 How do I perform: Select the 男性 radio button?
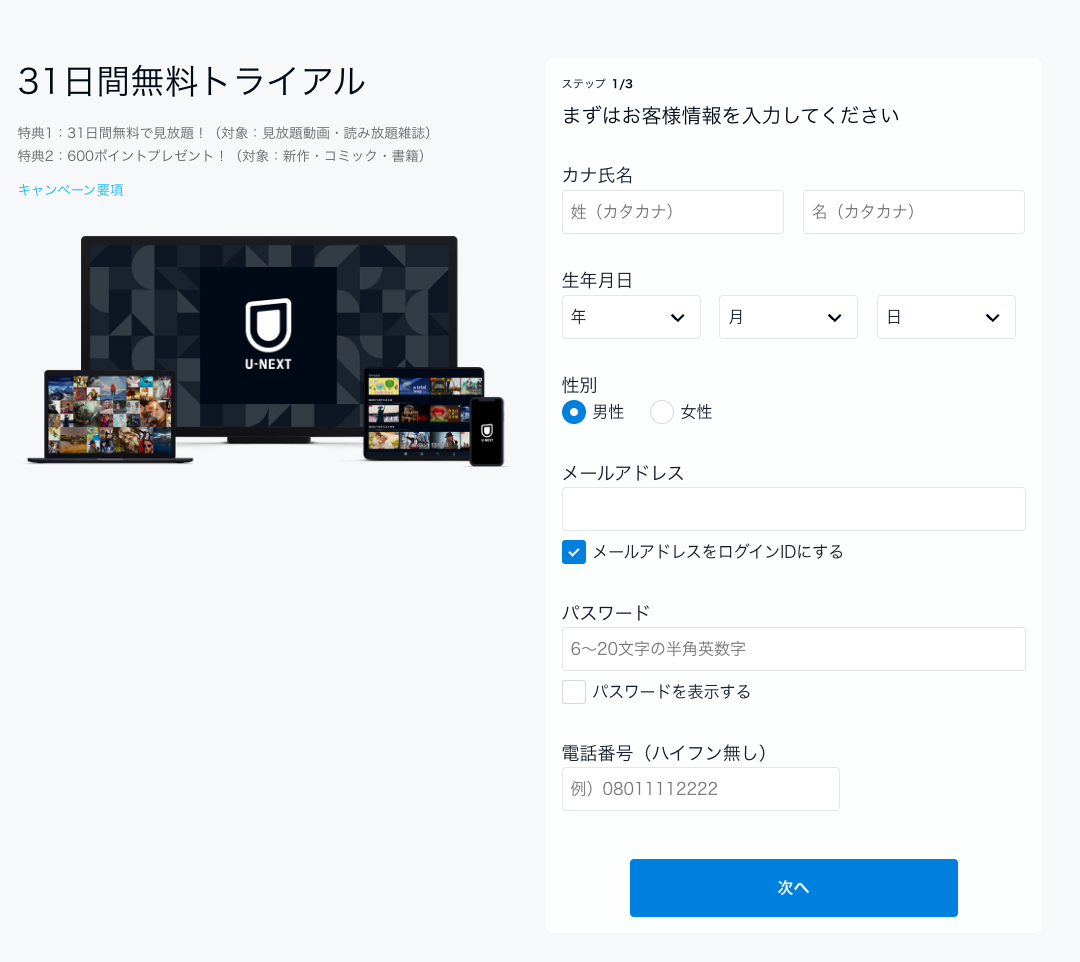(x=574, y=412)
